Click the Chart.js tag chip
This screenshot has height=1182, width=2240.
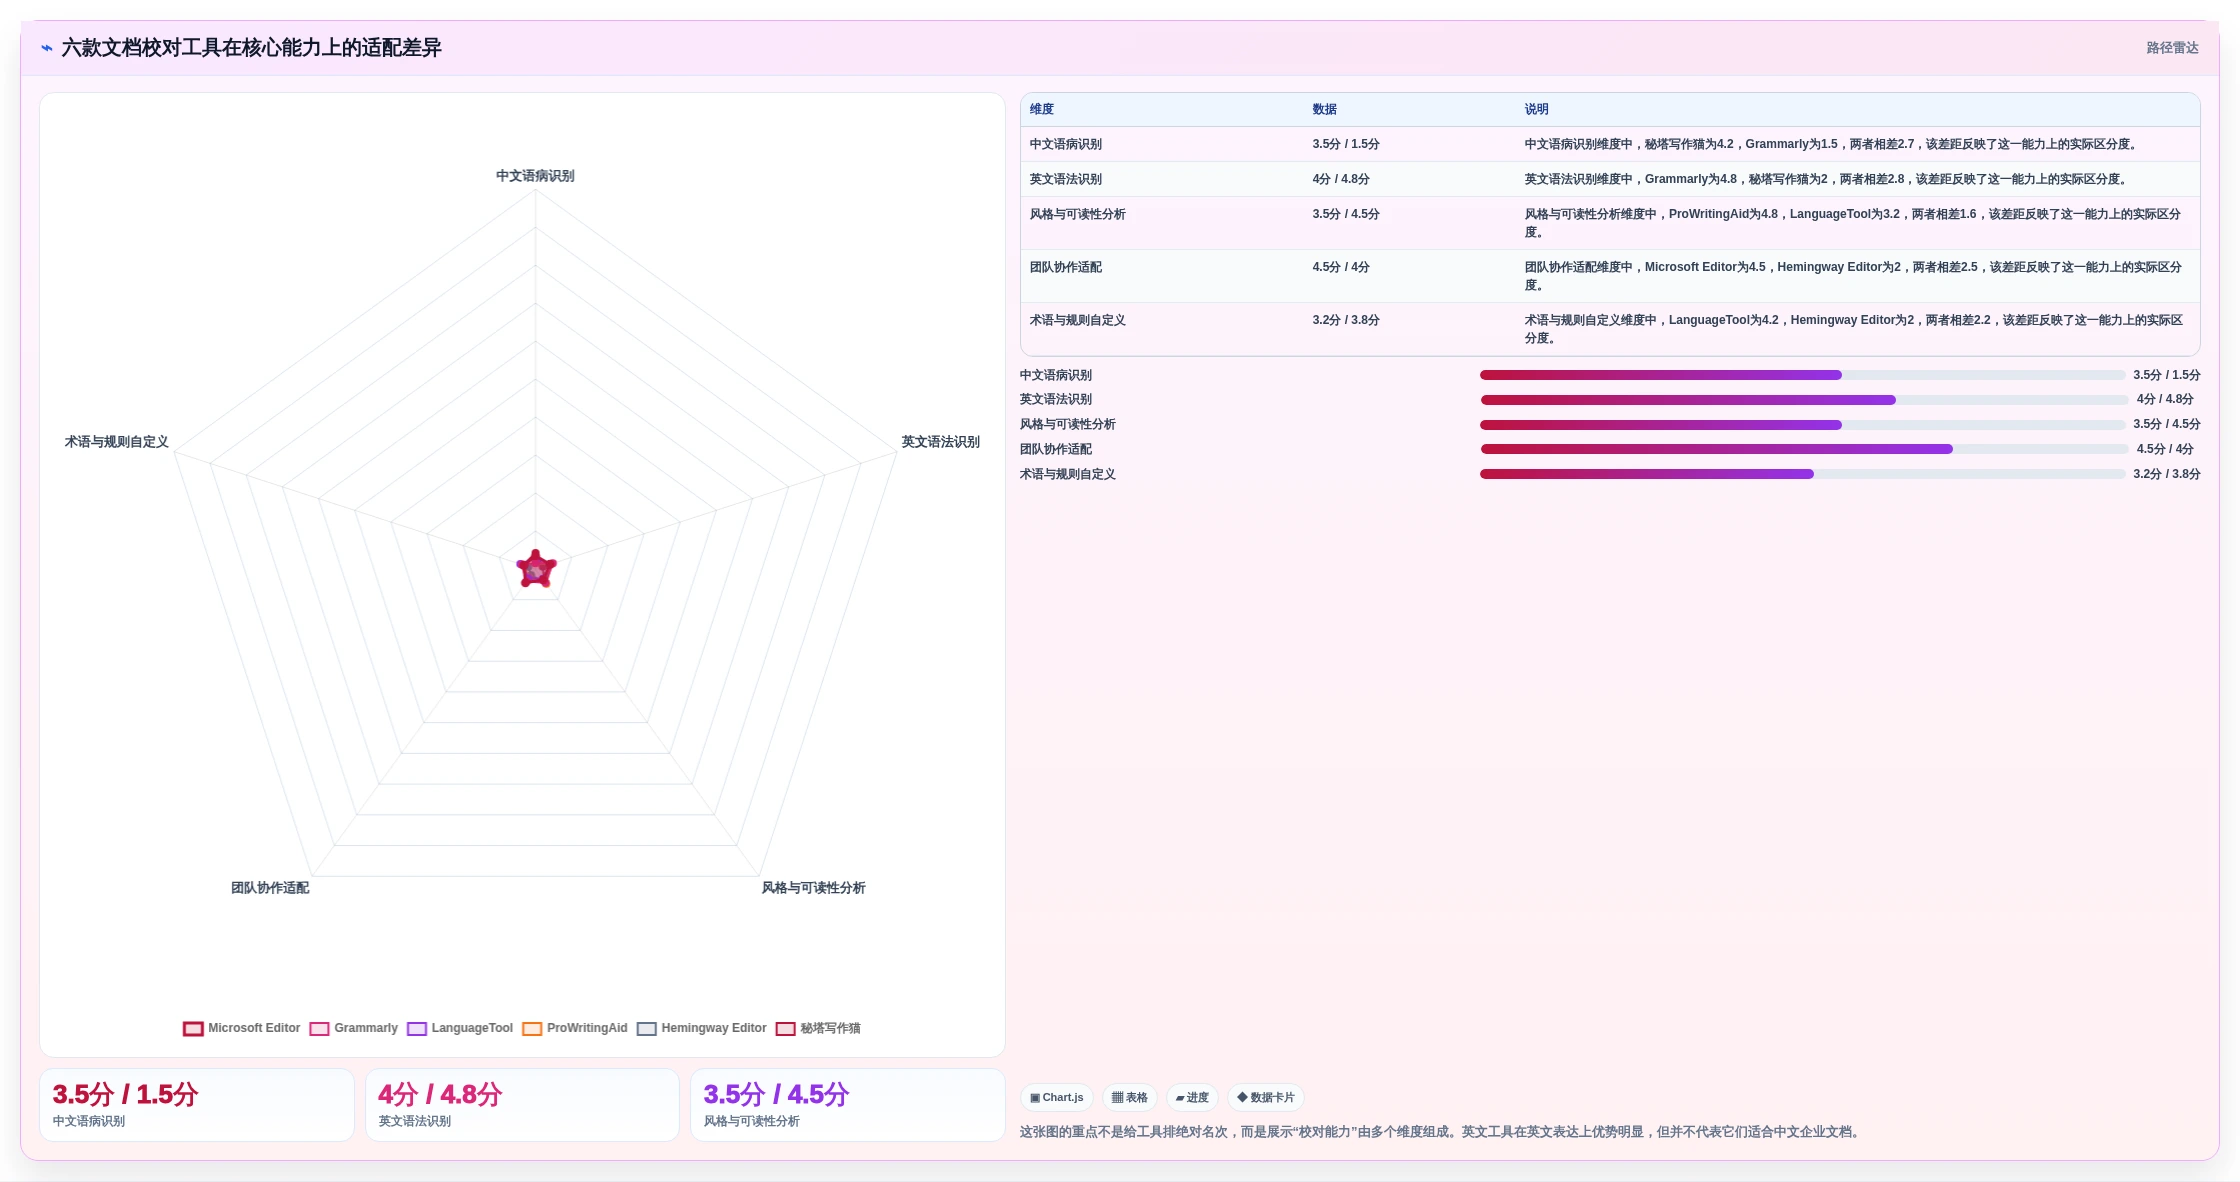click(x=1057, y=1098)
